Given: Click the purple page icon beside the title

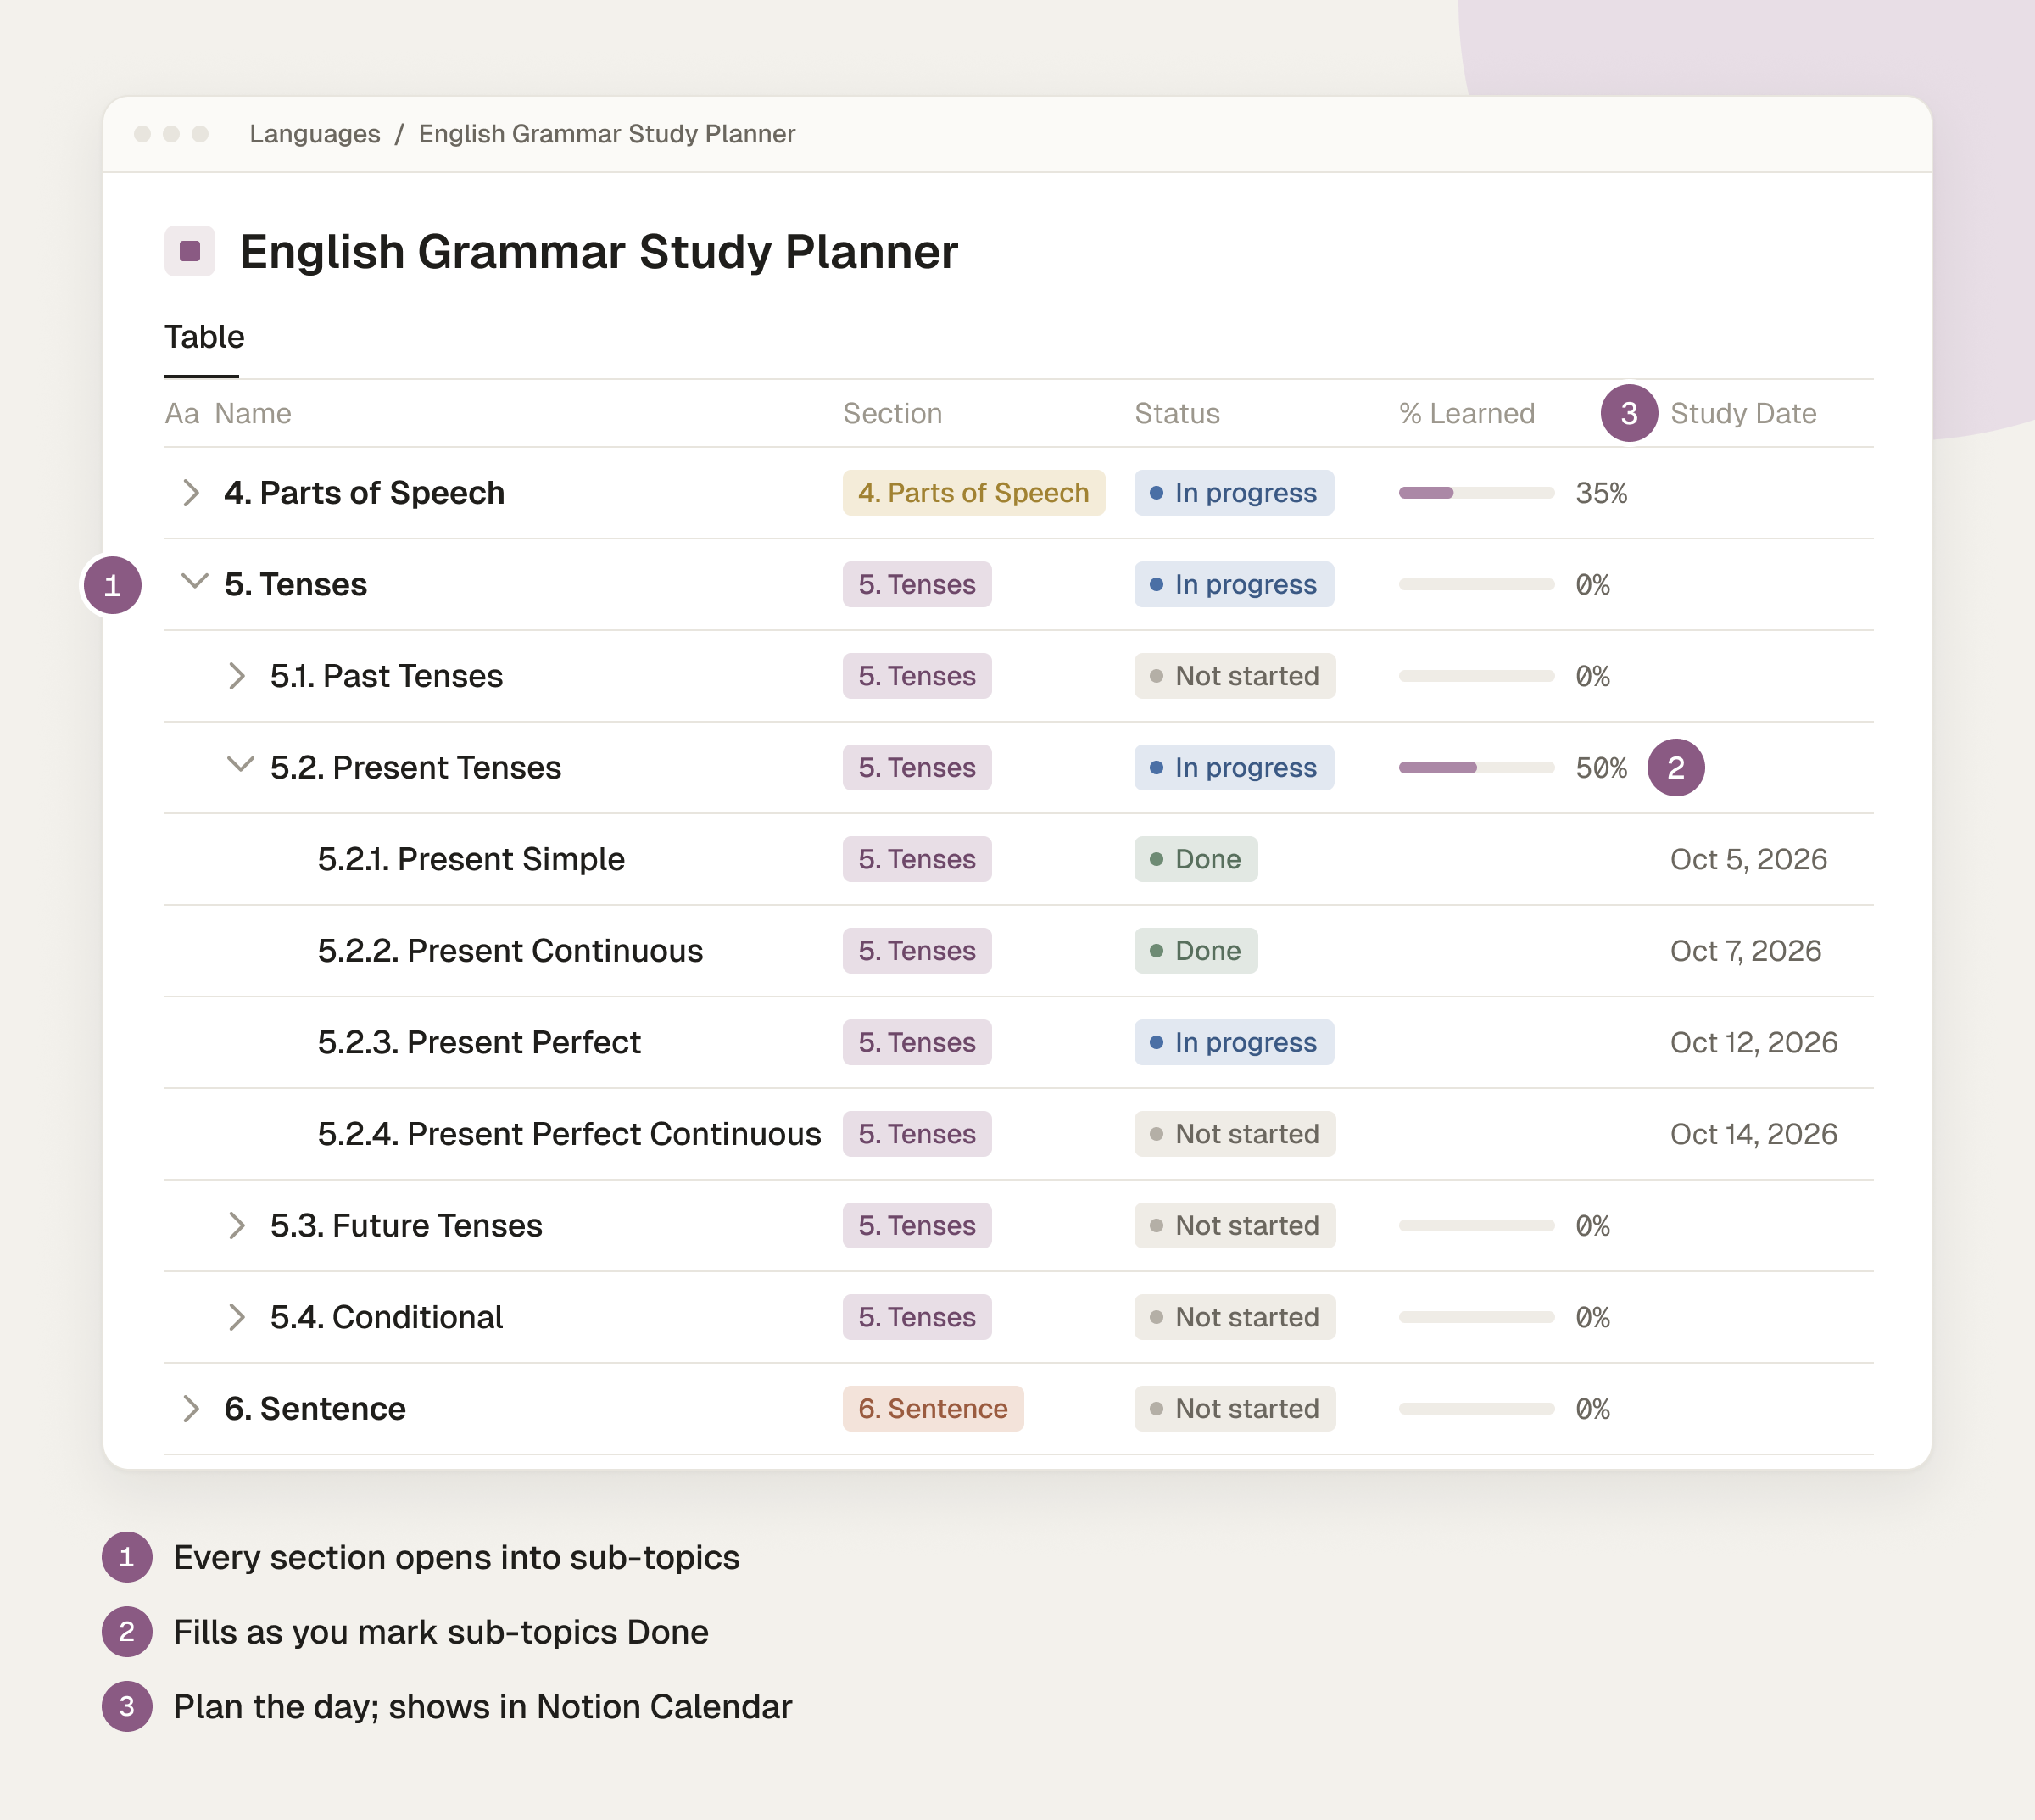Looking at the screenshot, I should click(x=190, y=251).
